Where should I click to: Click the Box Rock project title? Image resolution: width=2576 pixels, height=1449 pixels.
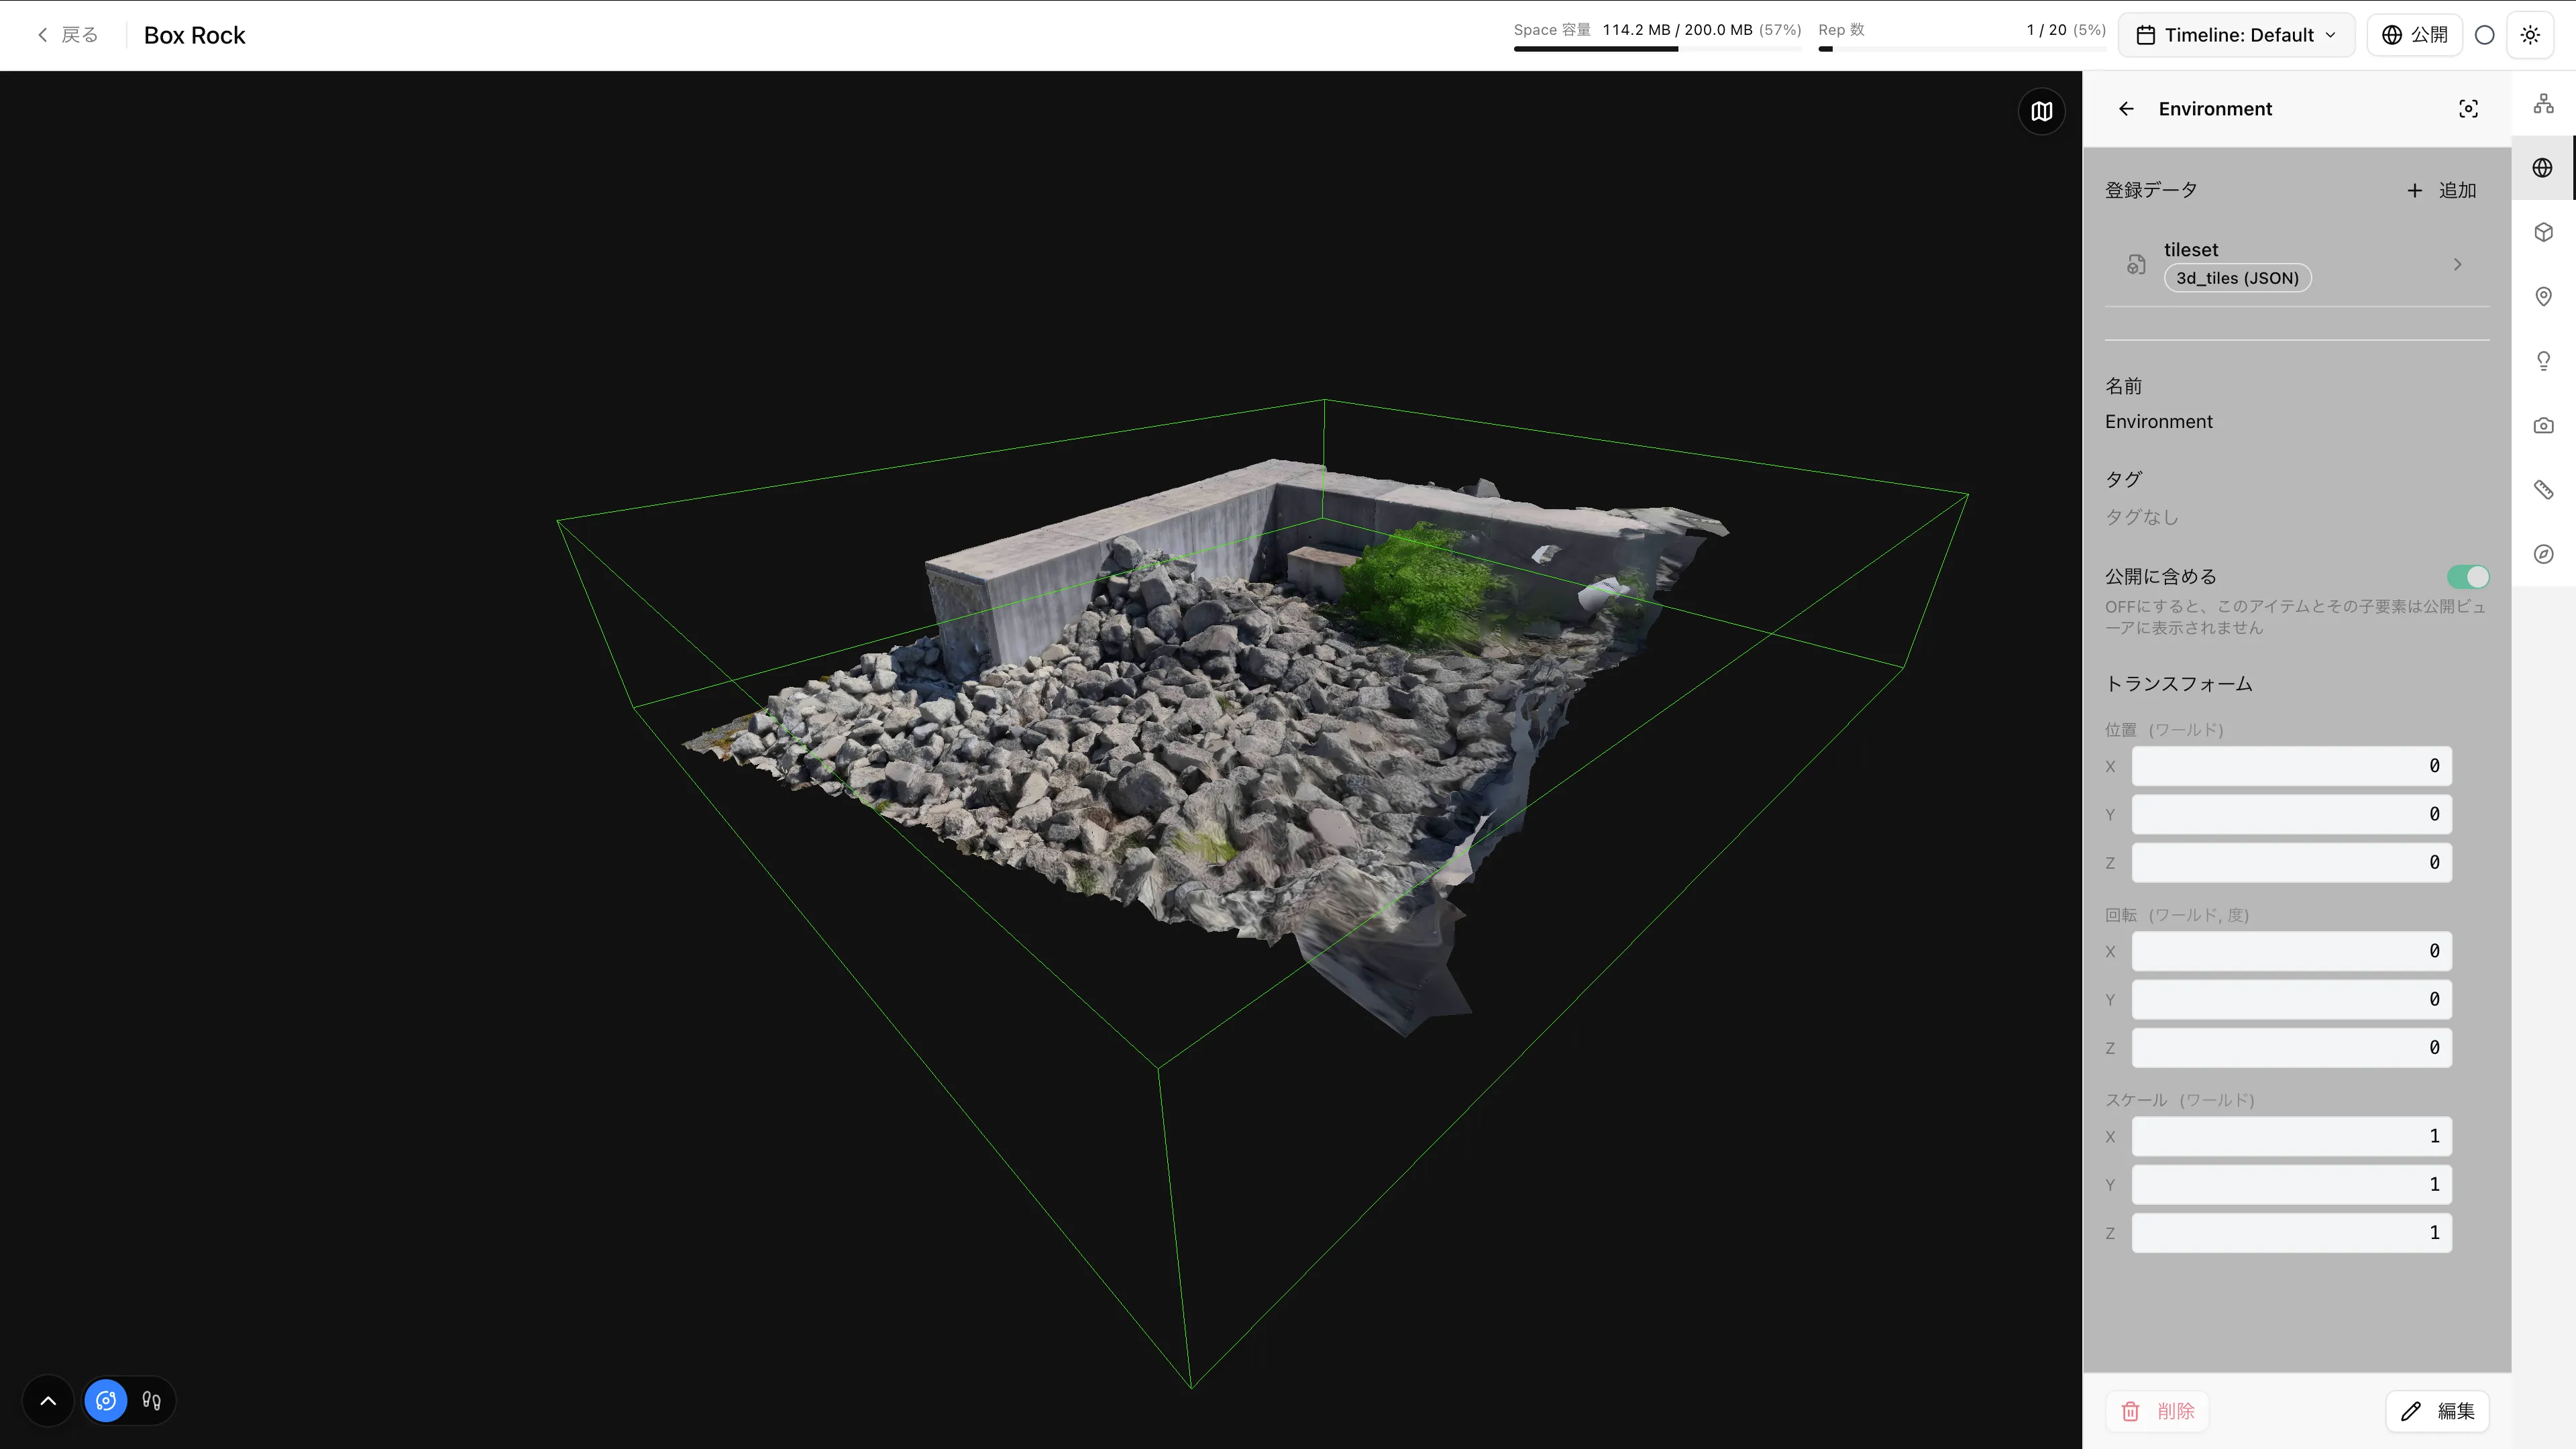pos(194,35)
